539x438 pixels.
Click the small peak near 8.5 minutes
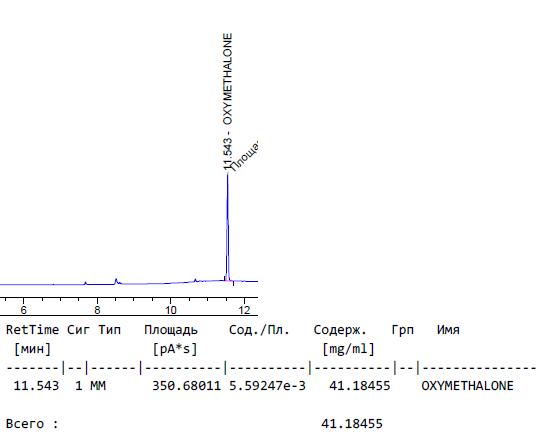(x=116, y=281)
